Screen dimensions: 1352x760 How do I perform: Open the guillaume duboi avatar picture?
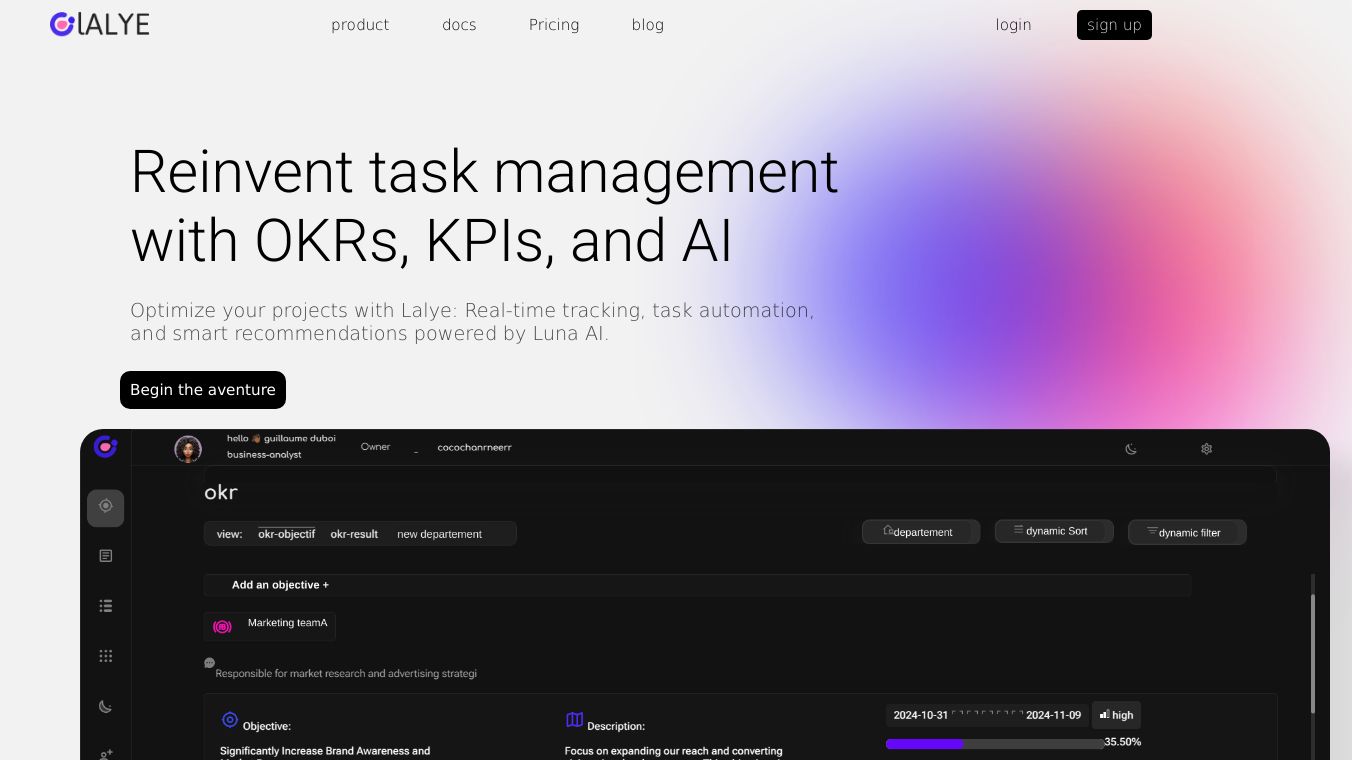pyautogui.click(x=188, y=449)
